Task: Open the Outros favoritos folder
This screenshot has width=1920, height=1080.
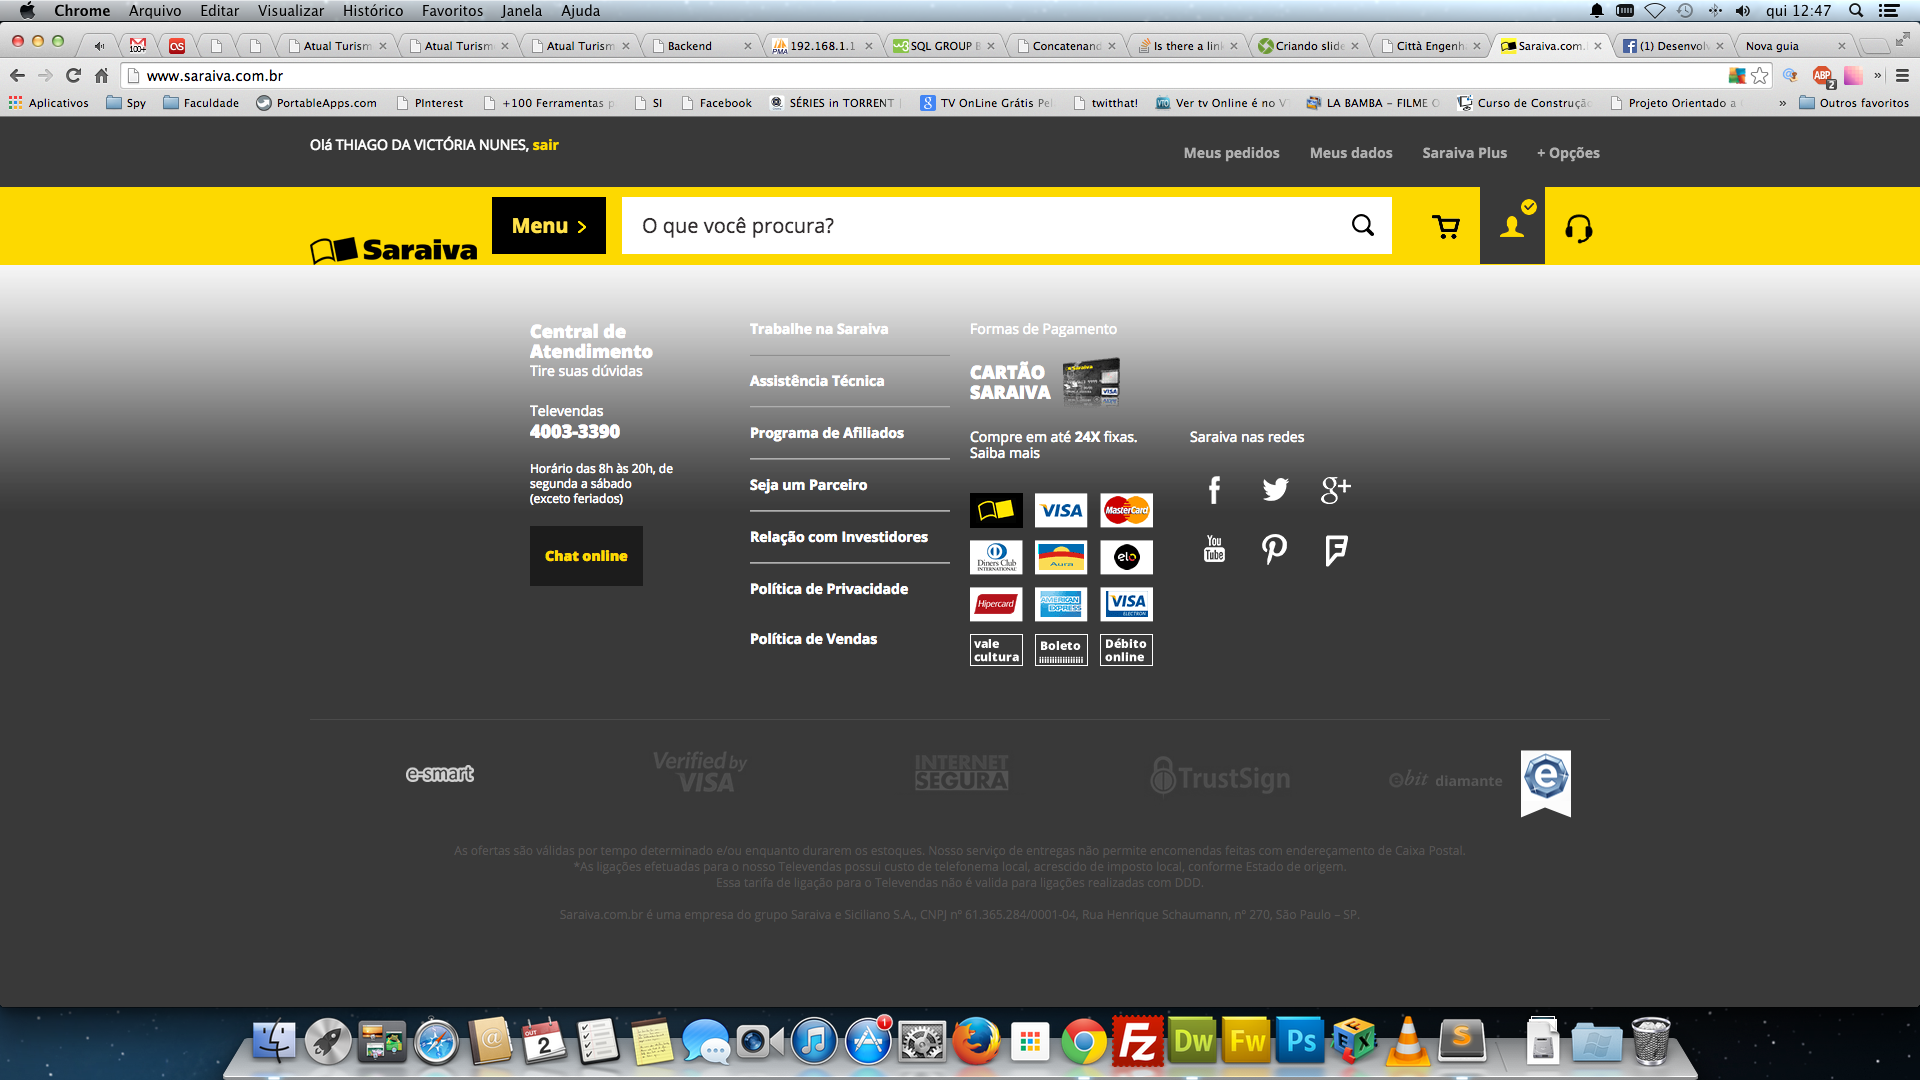Action: tap(1853, 103)
